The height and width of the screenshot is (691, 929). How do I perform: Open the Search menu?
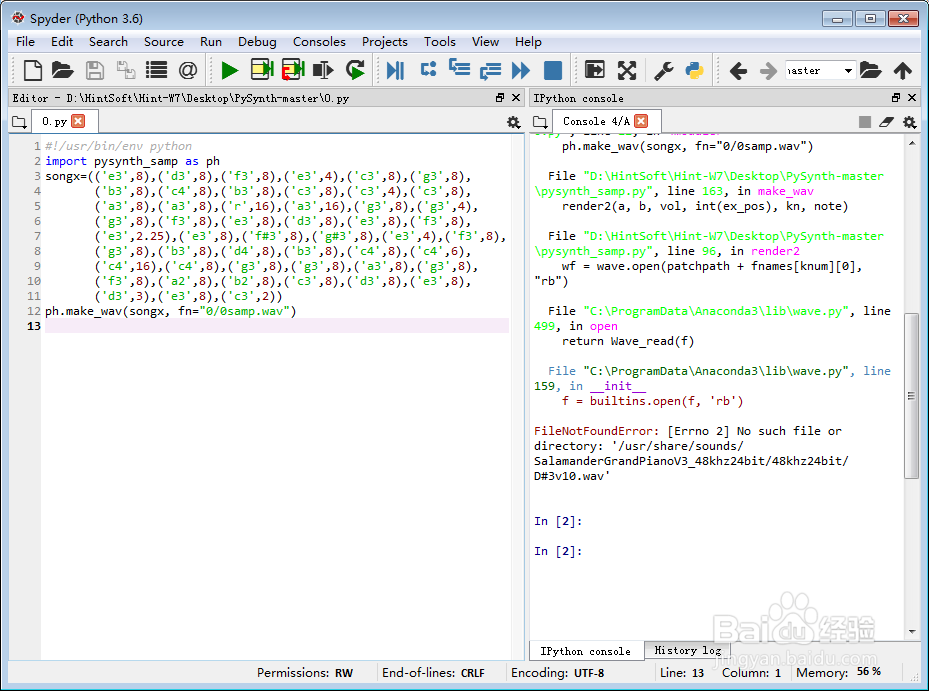[108, 41]
